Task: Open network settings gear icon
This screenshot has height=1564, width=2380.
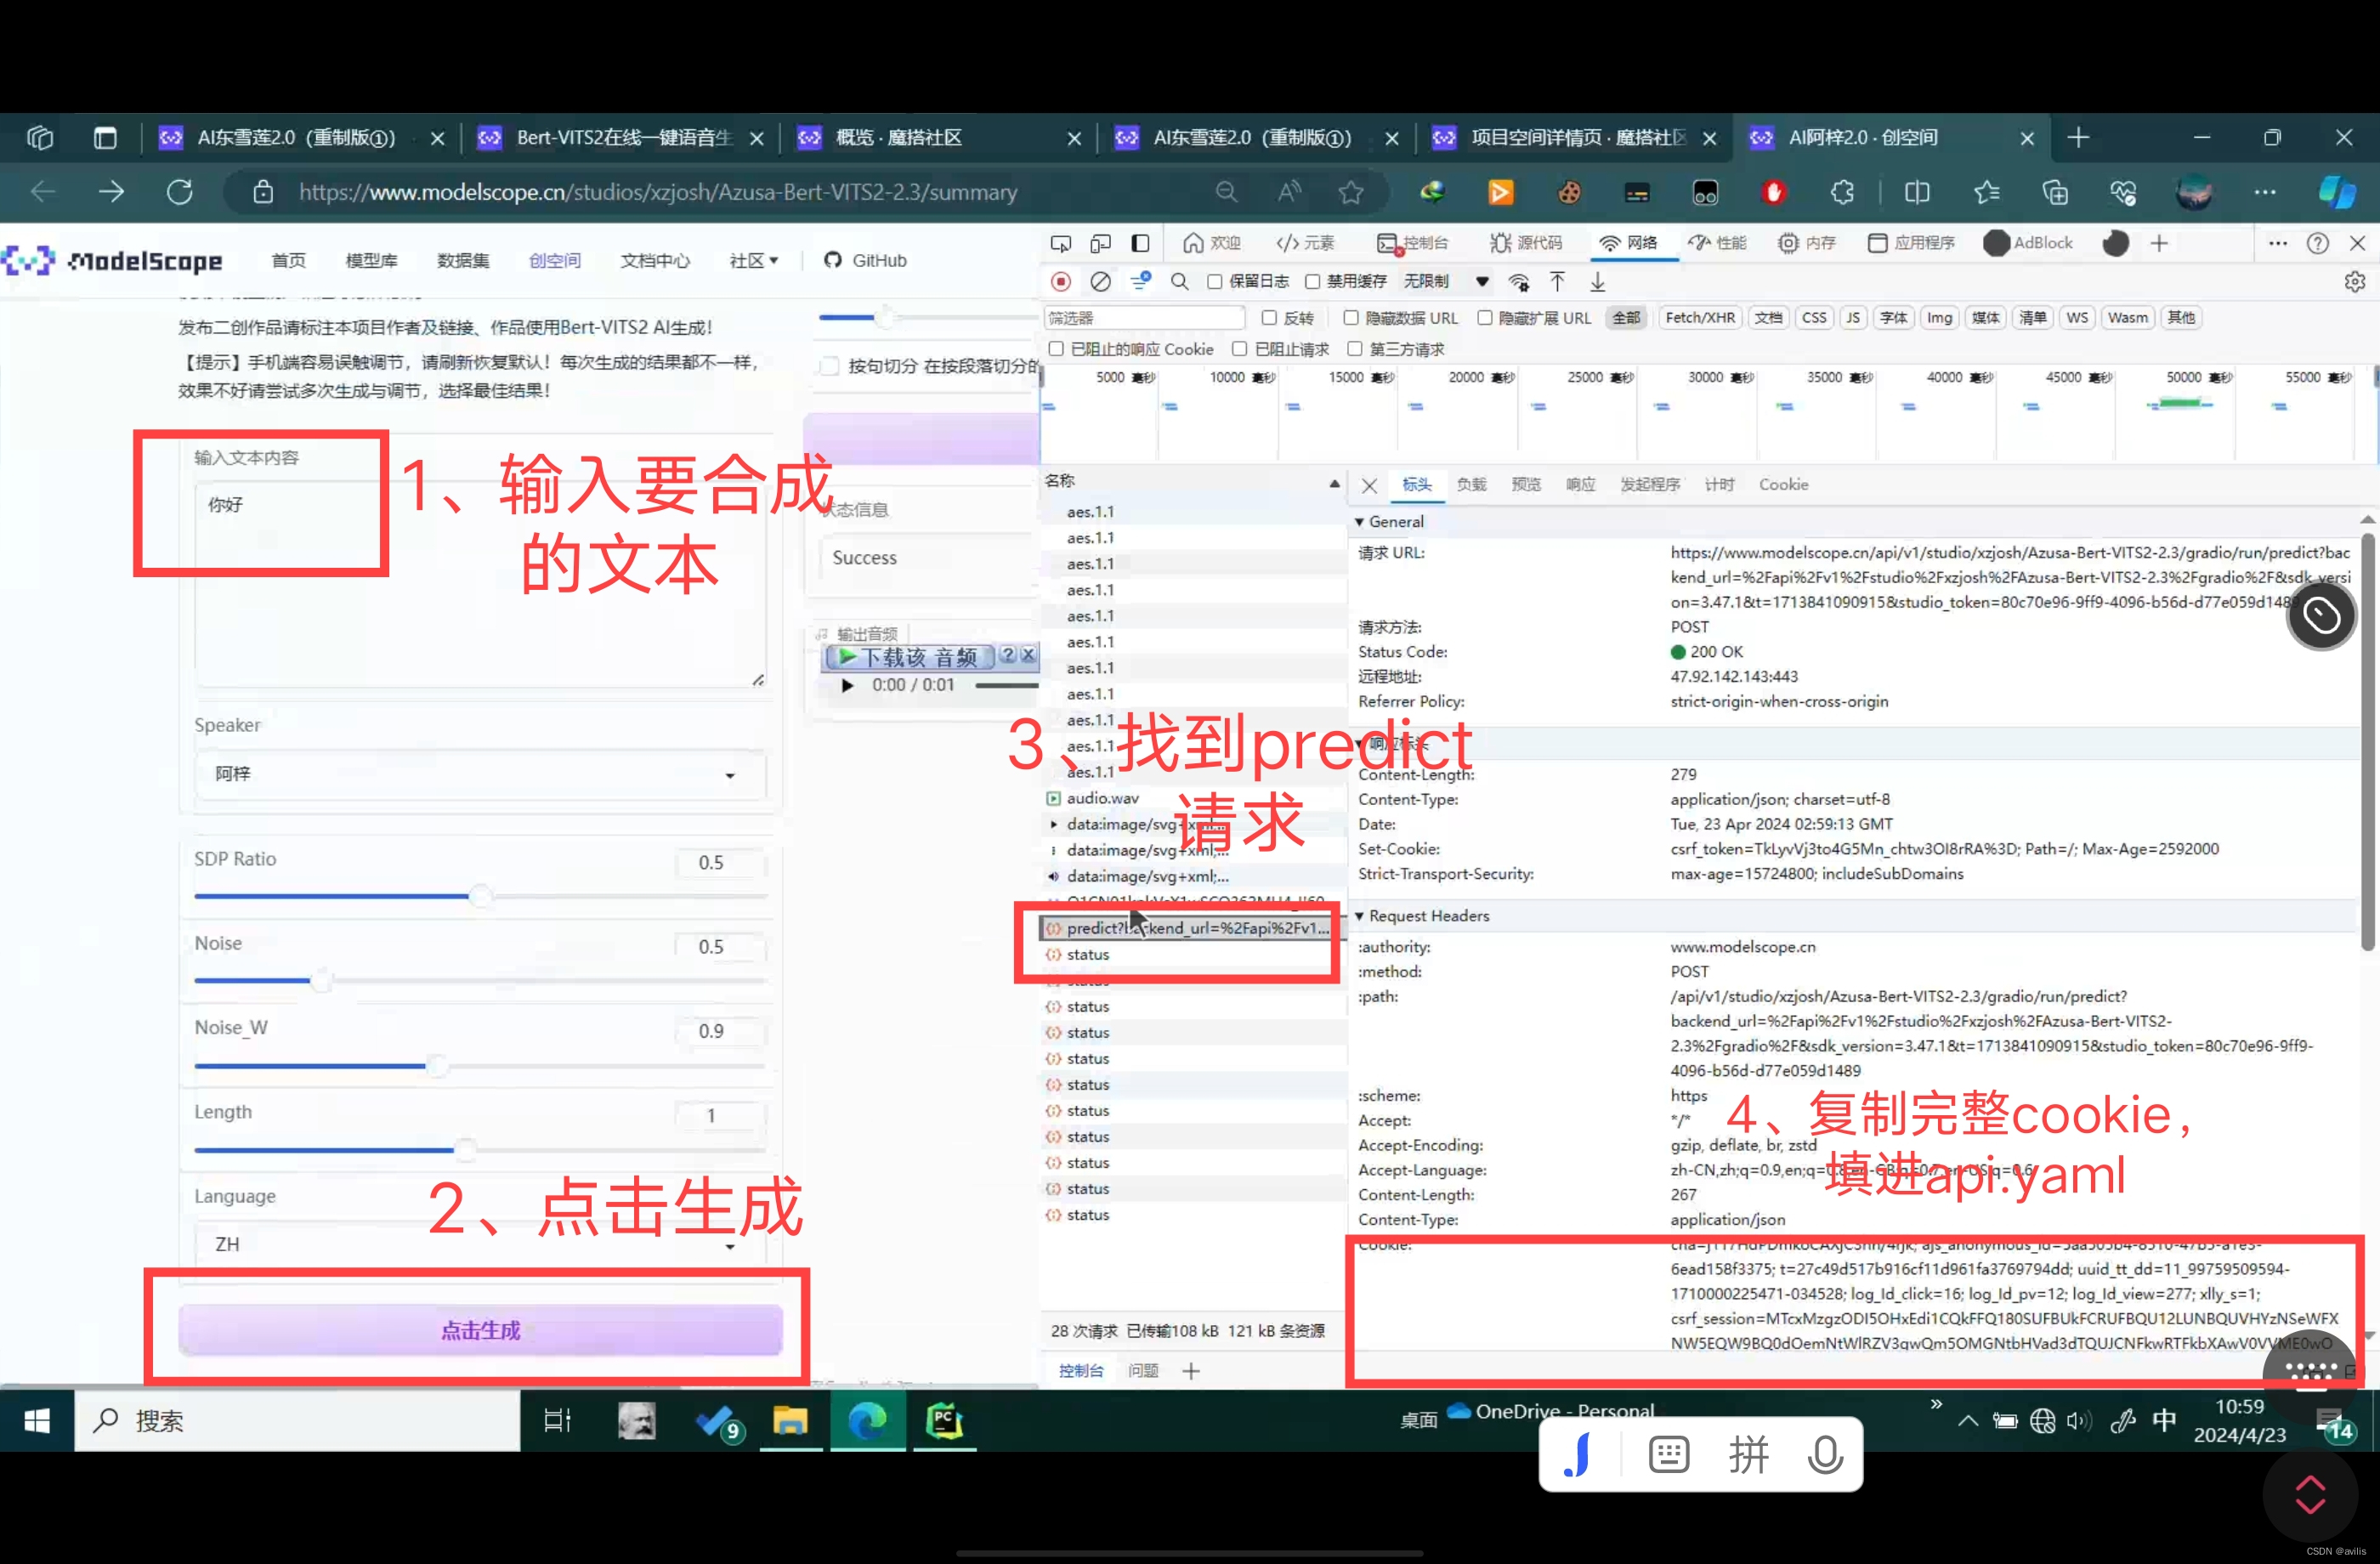Action: tap(2354, 282)
